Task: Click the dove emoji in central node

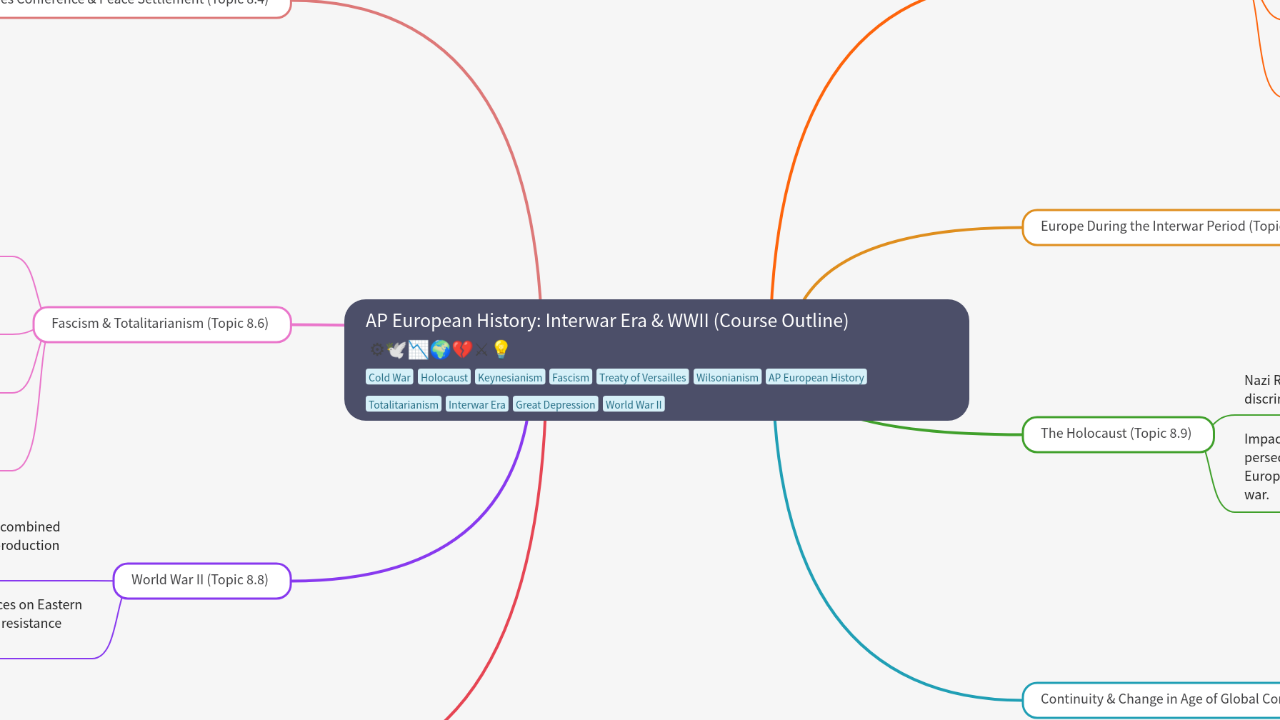Action: point(396,350)
